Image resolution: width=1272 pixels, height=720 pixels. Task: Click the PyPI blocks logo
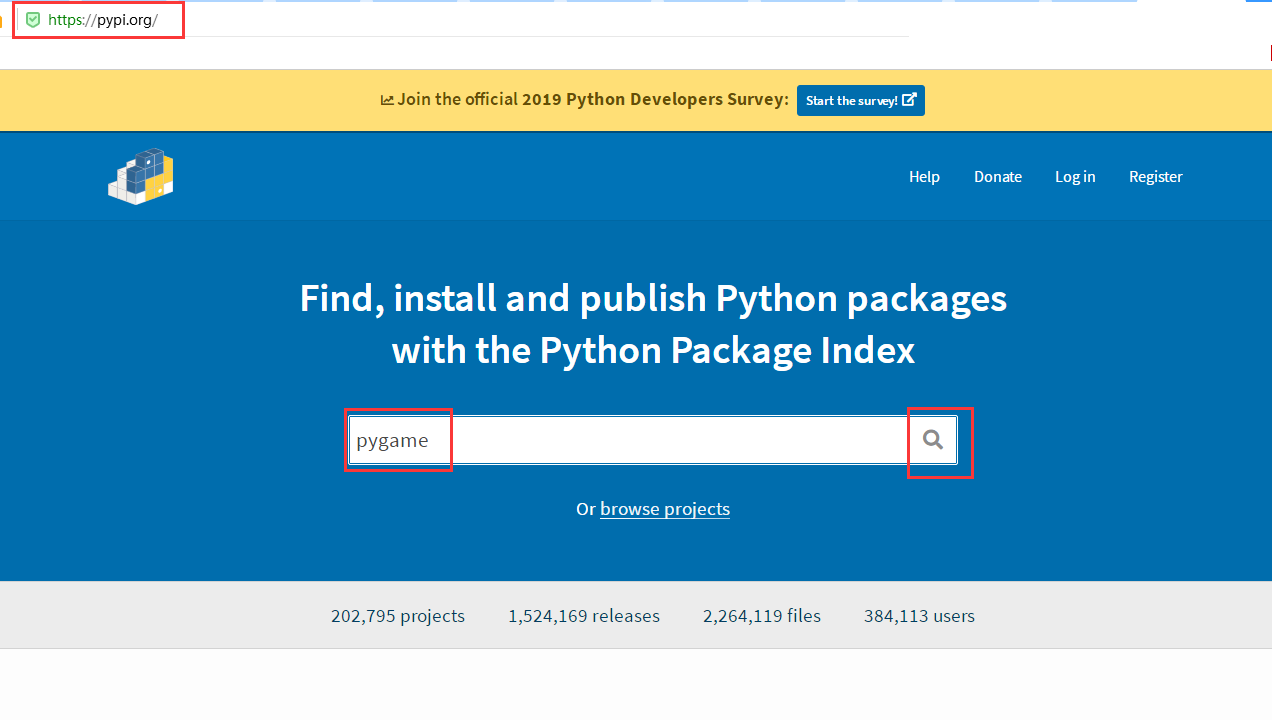point(140,175)
